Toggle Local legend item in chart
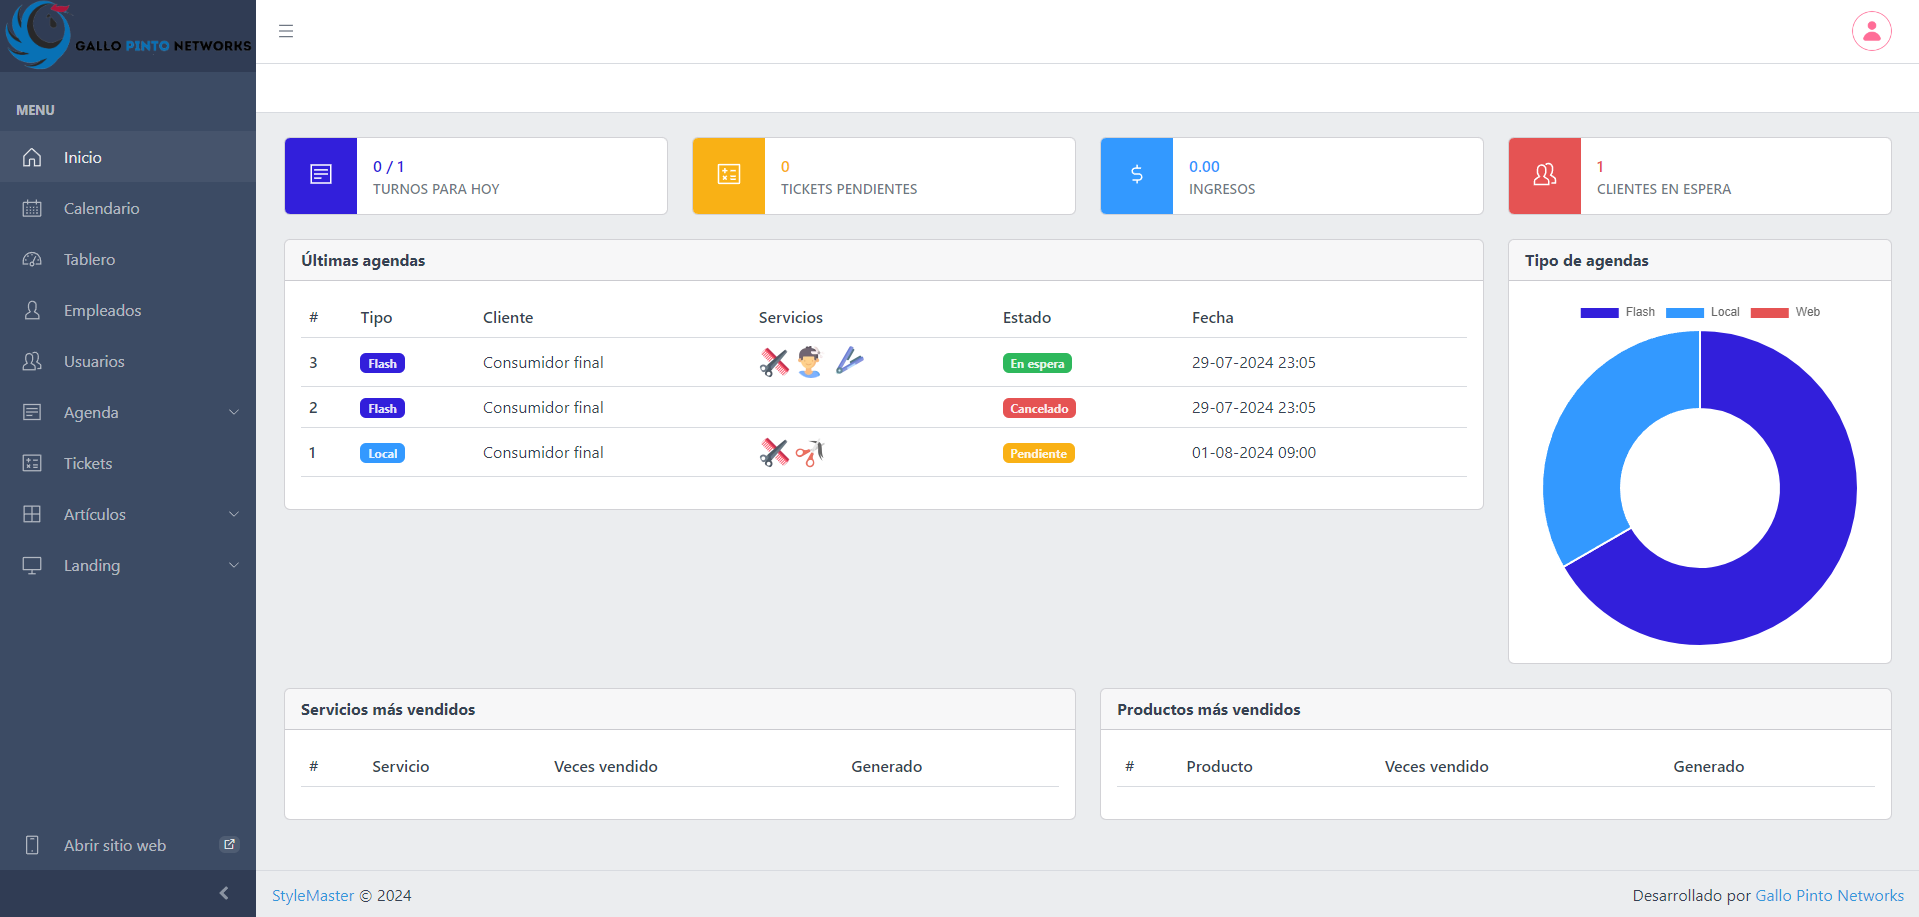 pyautogui.click(x=1703, y=312)
